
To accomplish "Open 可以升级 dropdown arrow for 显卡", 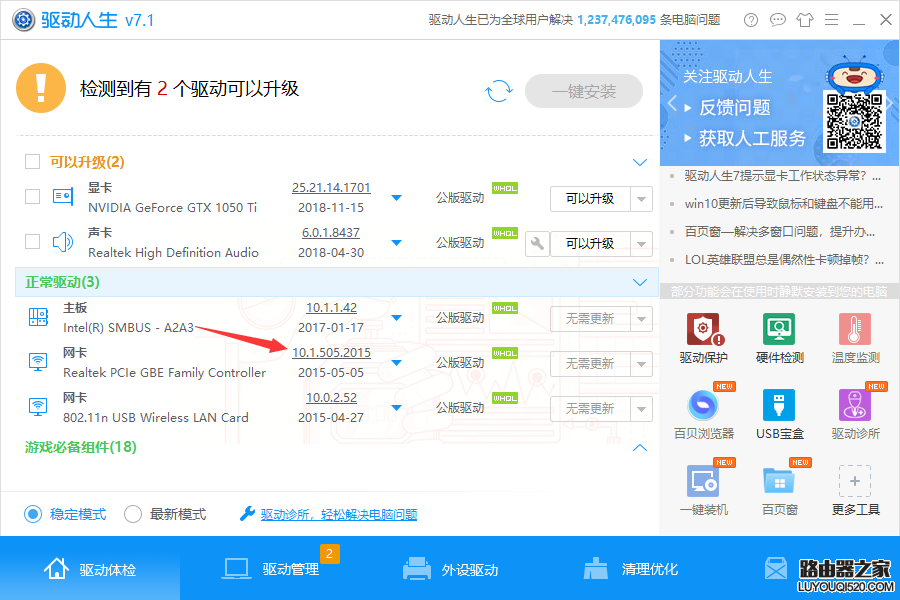I will (641, 199).
